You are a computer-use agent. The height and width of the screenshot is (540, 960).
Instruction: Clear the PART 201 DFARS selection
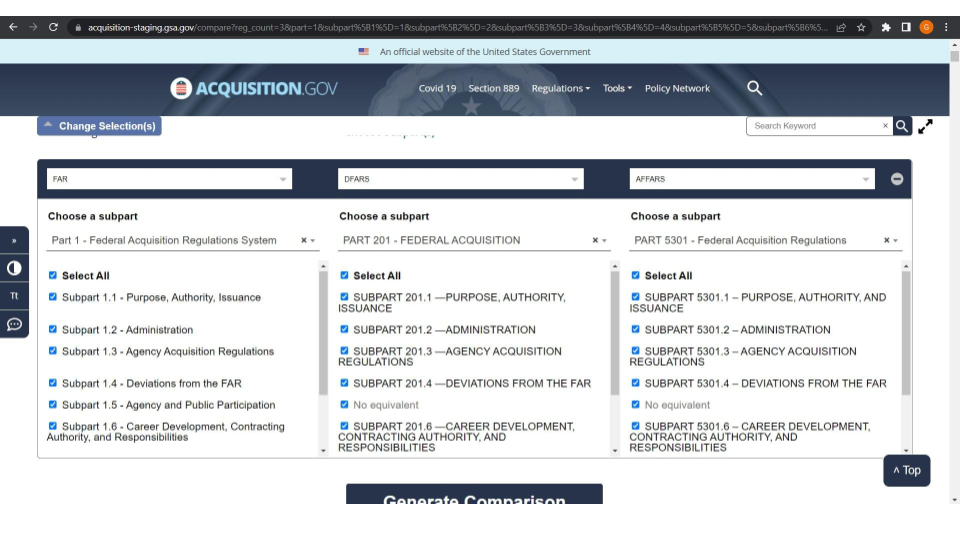coord(595,241)
